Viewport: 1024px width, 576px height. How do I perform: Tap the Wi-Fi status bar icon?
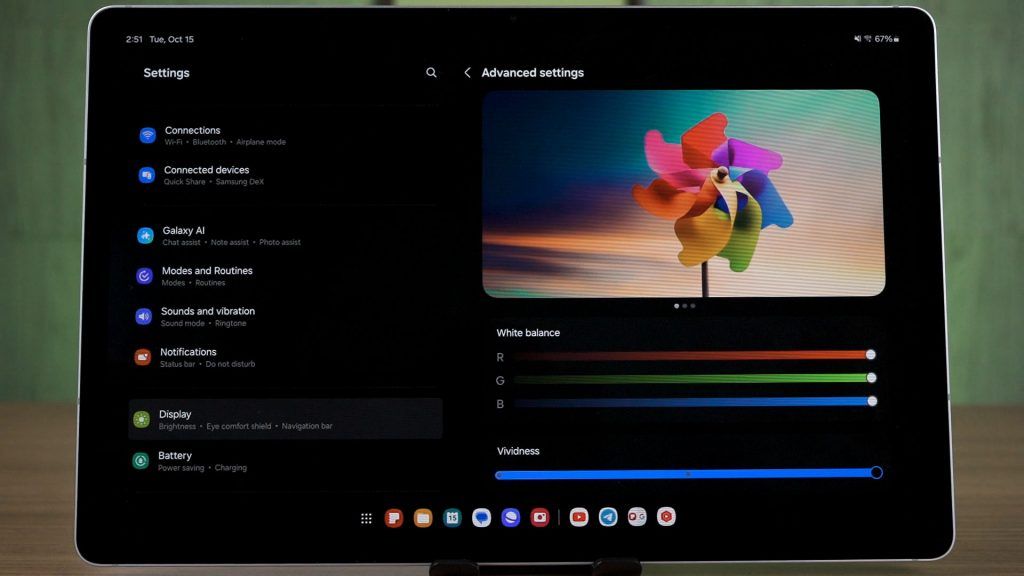(x=868, y=39)
